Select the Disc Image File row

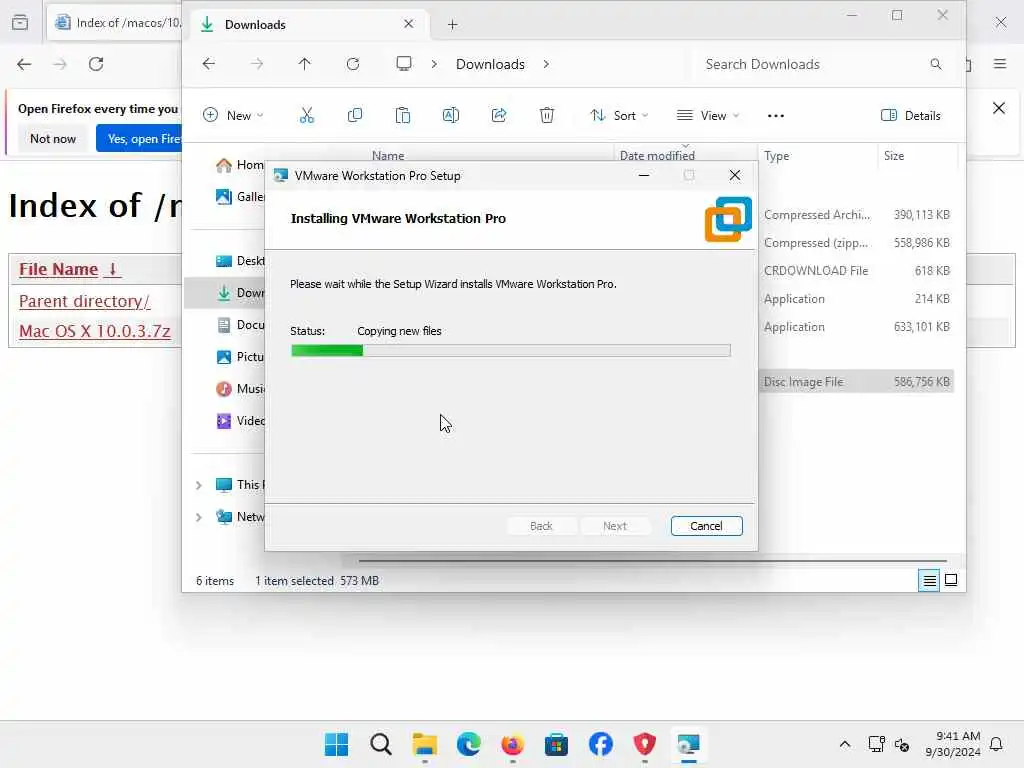click(856, 381)
